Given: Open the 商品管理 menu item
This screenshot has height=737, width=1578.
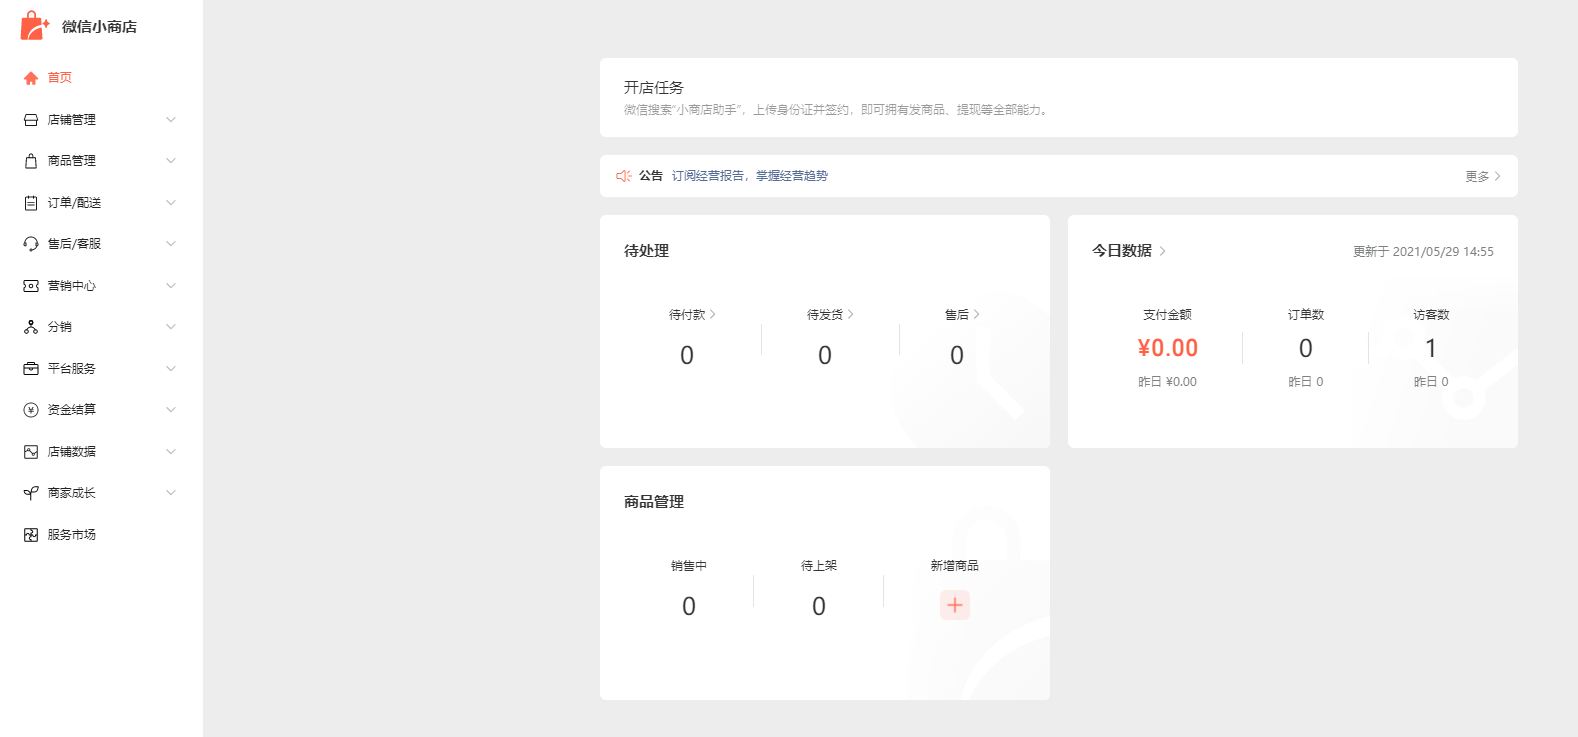Looking at the screenshot, I should pyautogui.click(x=72, y=161).
